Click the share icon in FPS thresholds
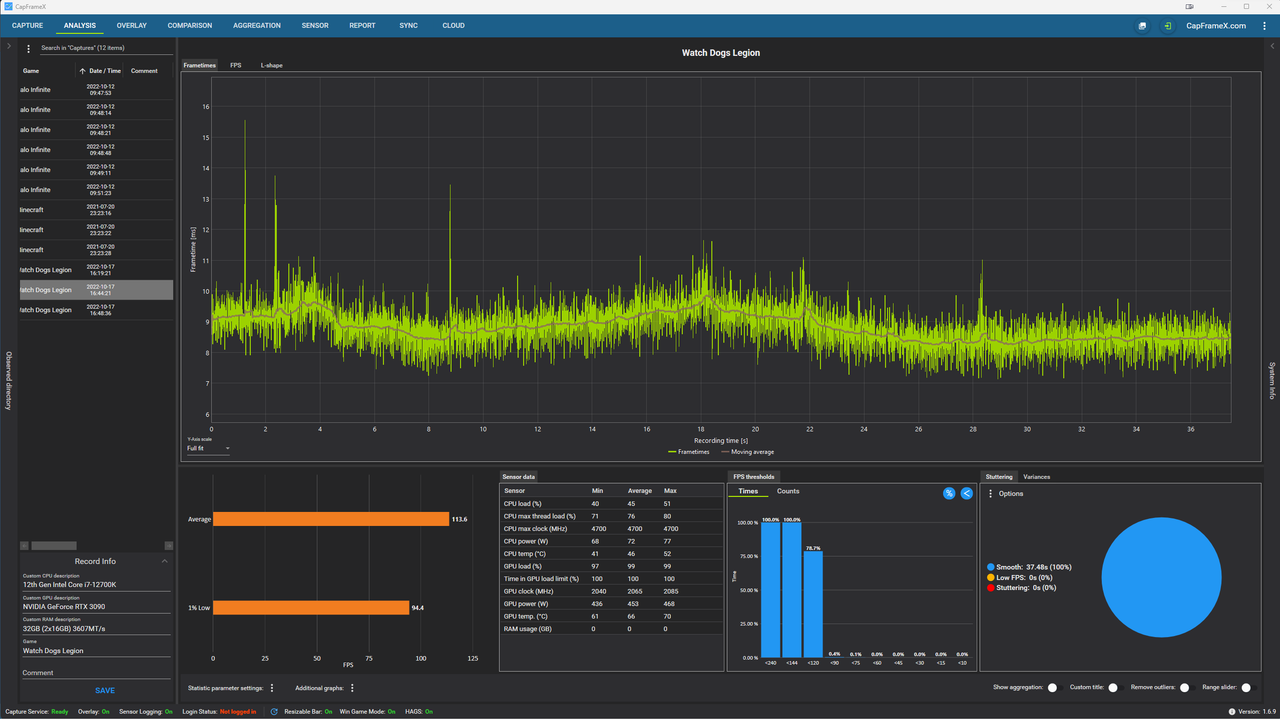The image size is (1280, 719). (x=966, y=493)
